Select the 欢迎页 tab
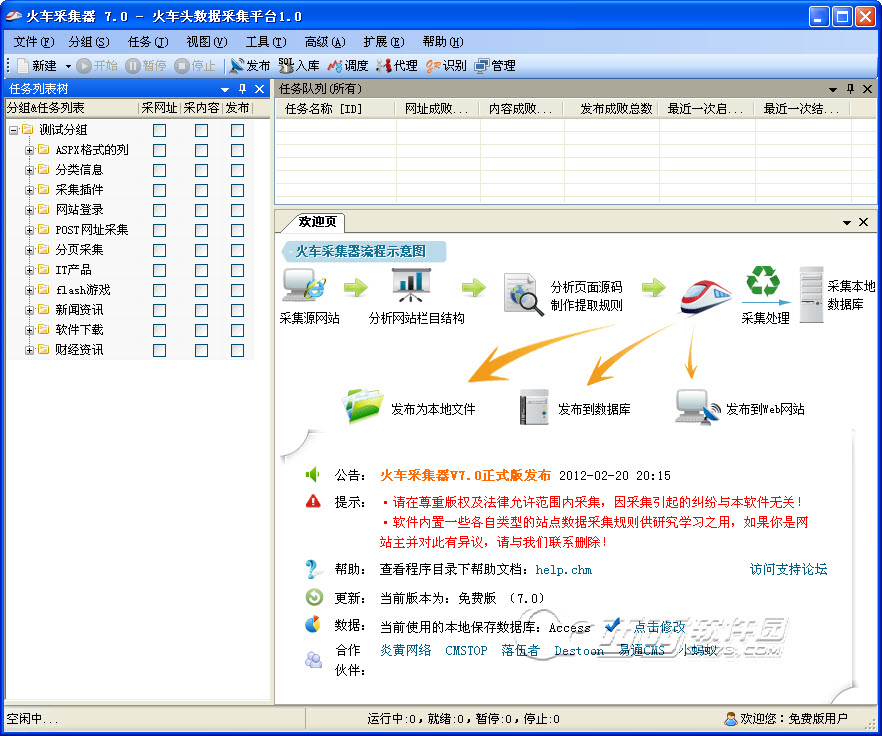 pos(317,222)
